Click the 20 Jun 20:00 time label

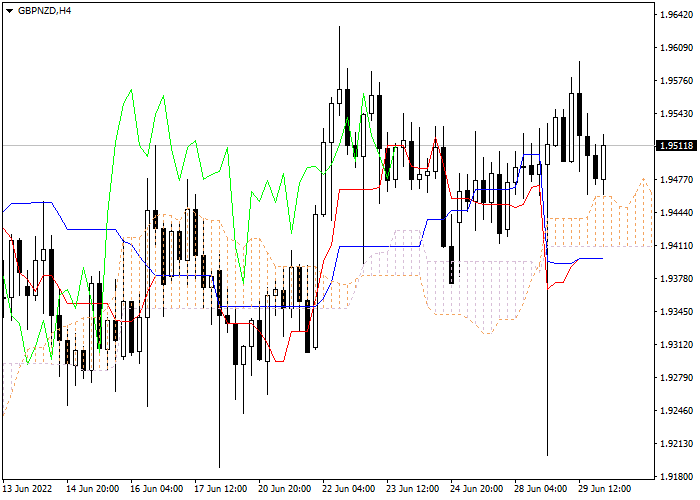(x=285, y=489)
